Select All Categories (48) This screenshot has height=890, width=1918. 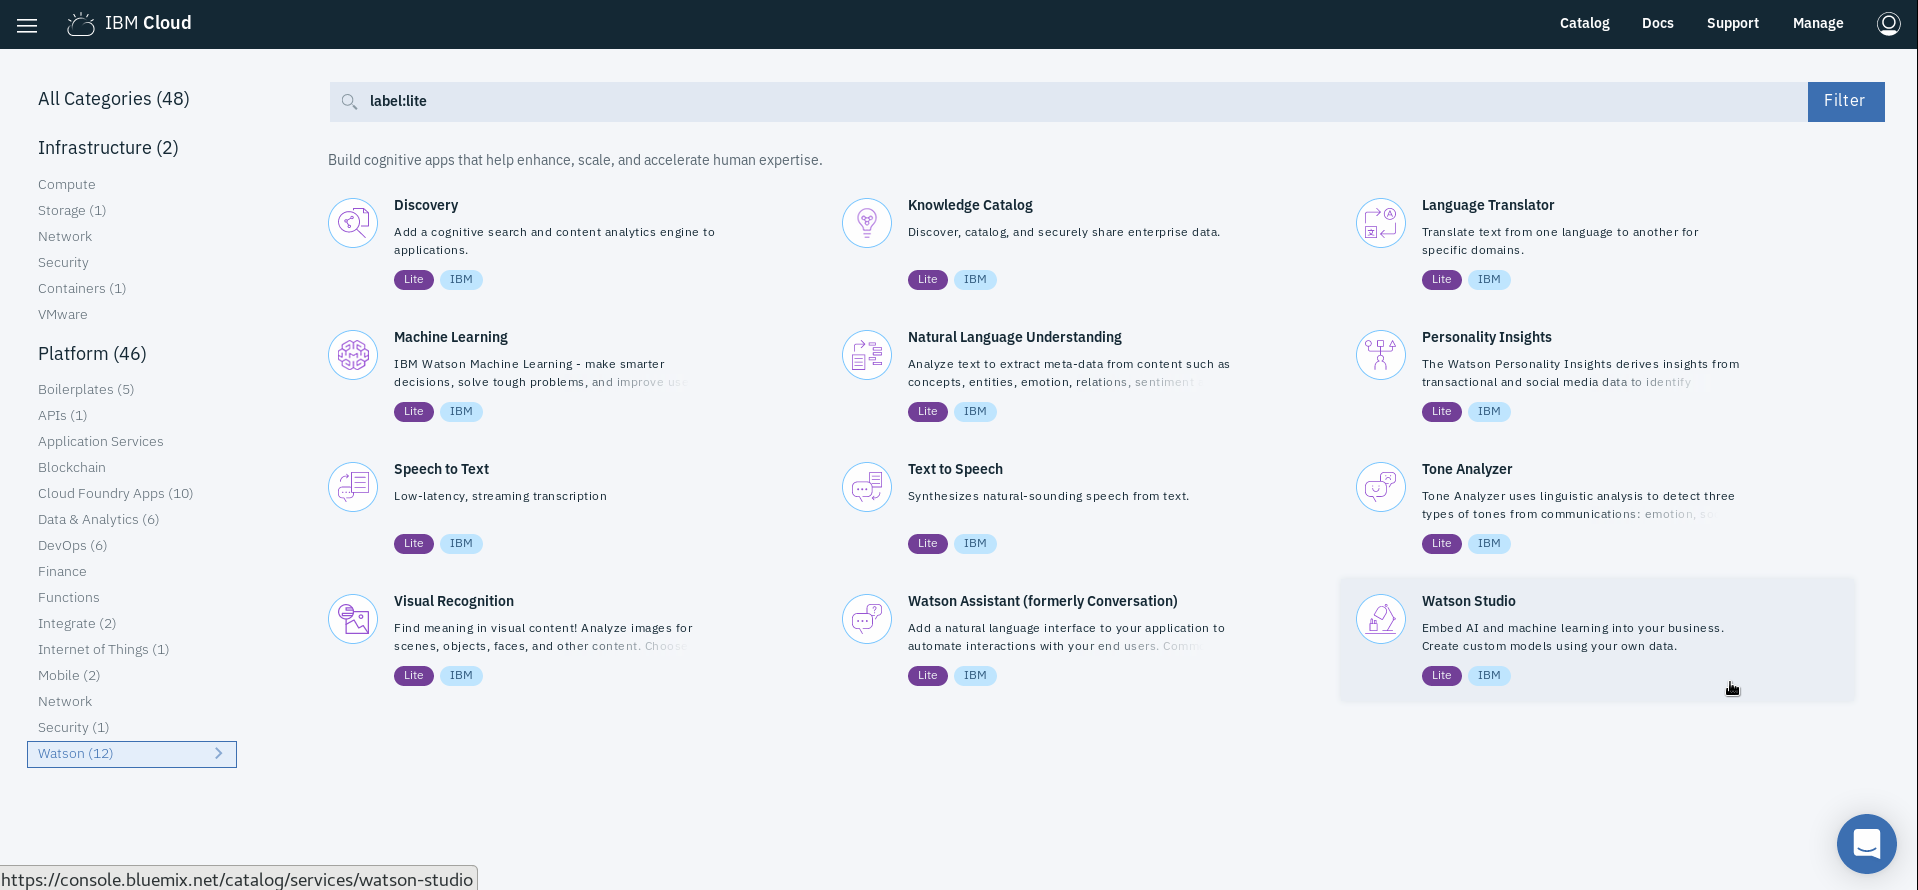tap(114, 99)
